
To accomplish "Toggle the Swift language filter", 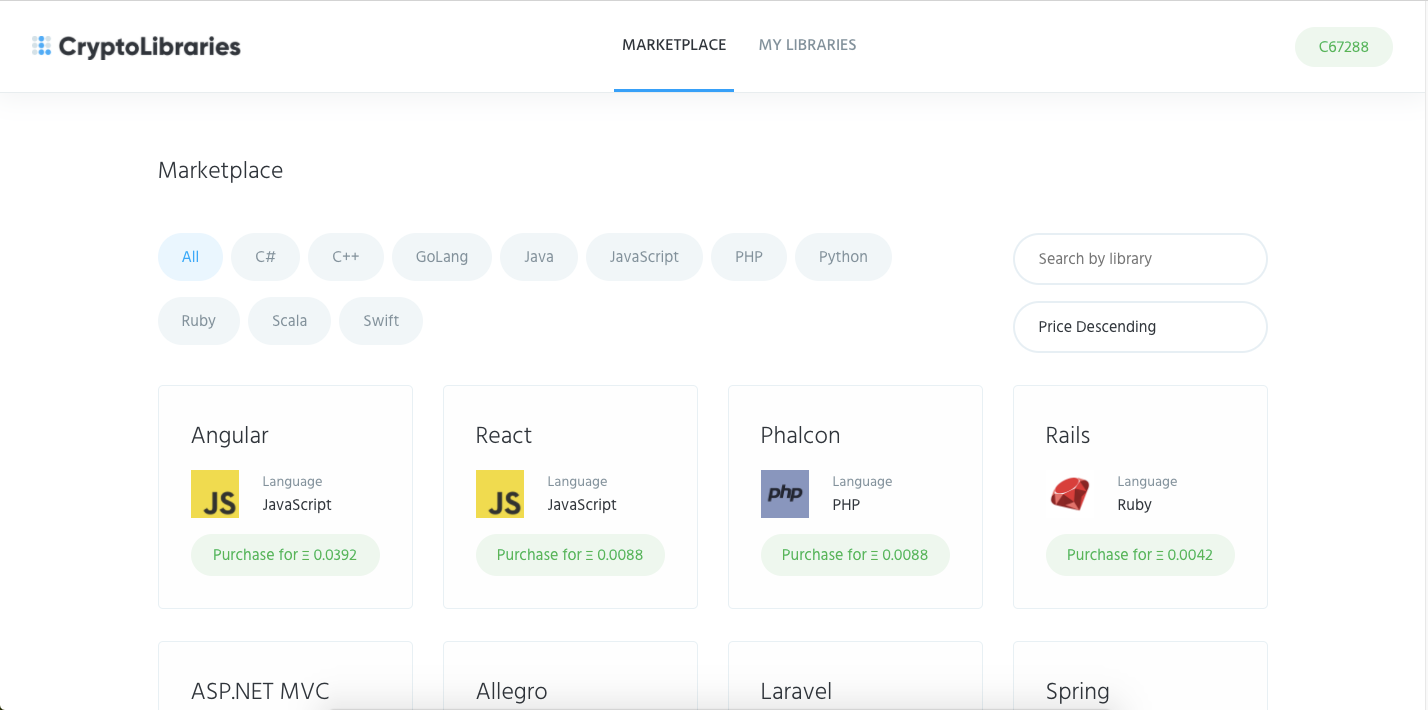I will [x=380, y=320].
